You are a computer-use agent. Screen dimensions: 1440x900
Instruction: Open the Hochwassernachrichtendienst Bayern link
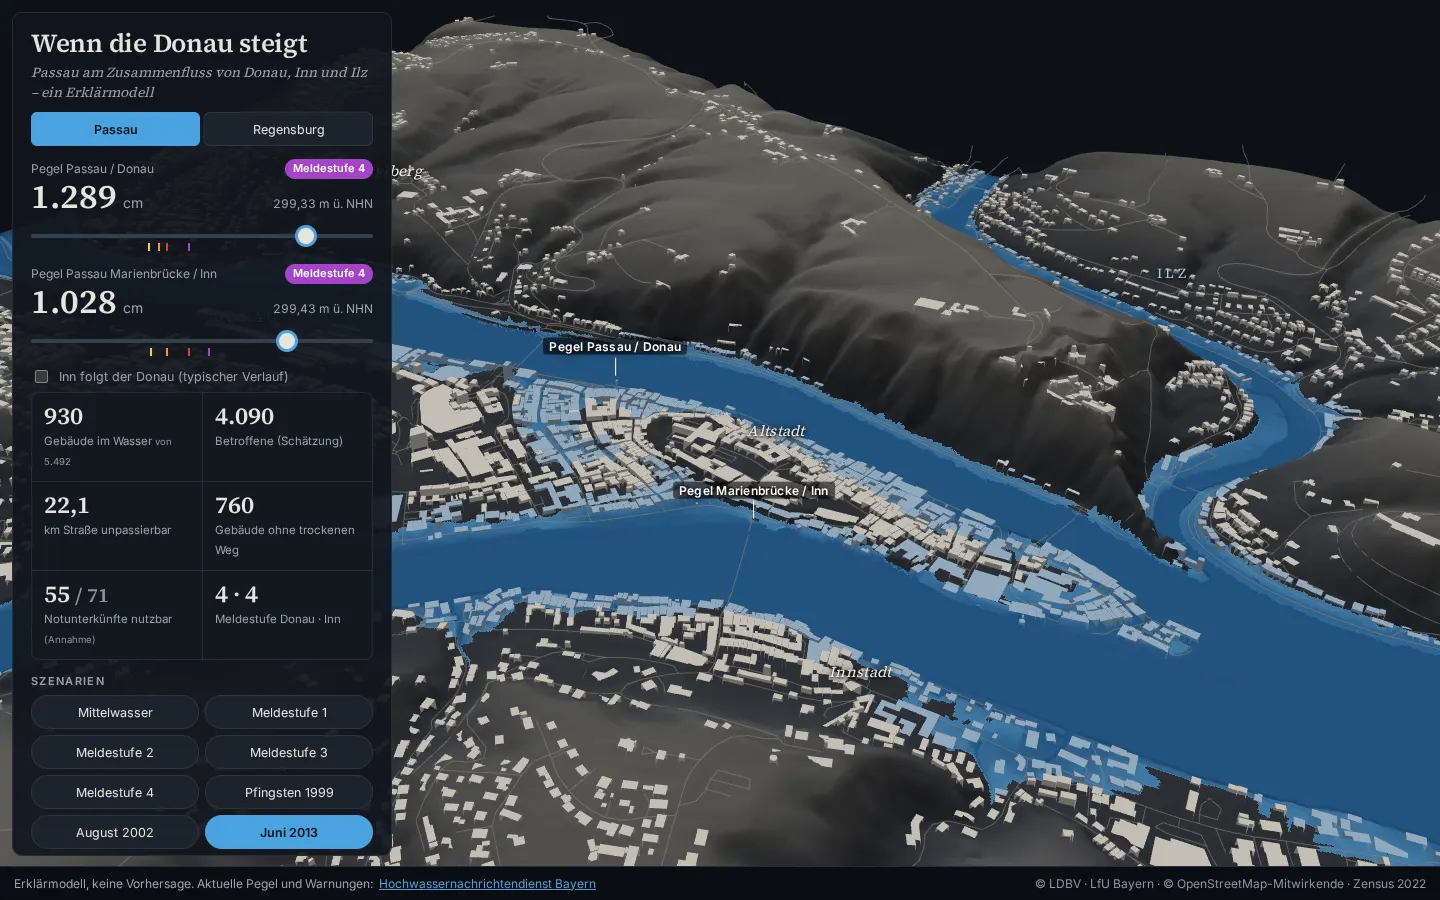click(x=487, y=884)
